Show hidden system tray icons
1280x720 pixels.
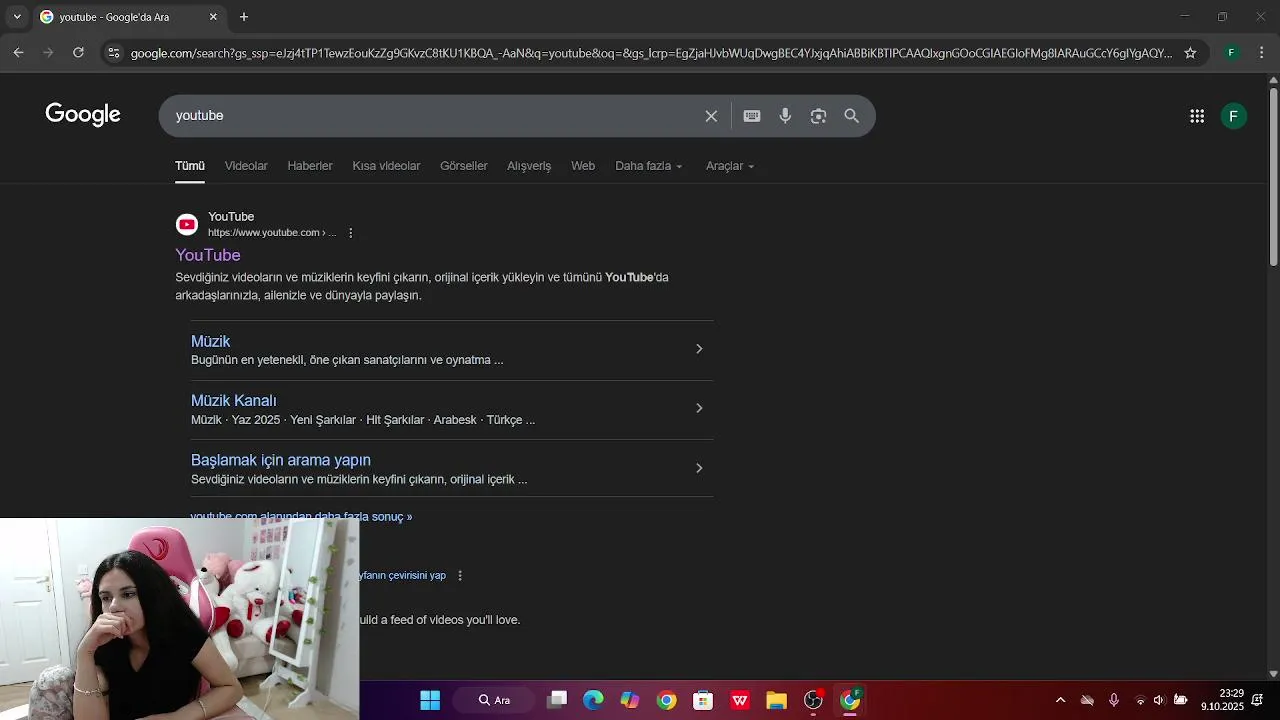click(1060, 700)
